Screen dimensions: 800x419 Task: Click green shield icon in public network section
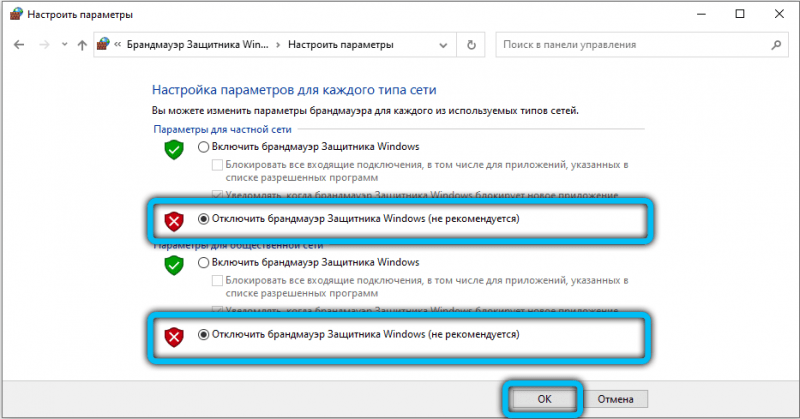174,265
